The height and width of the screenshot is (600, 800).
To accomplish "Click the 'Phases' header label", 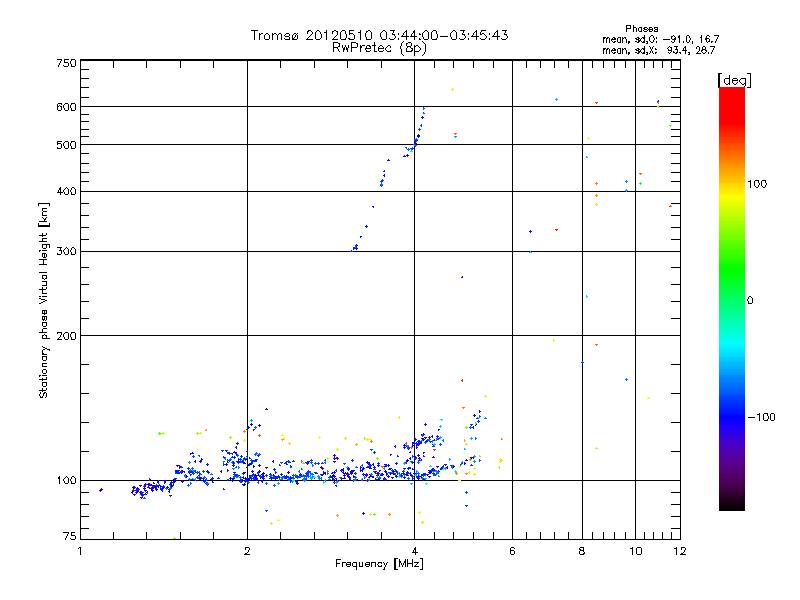I will click(x=641, y=29).
